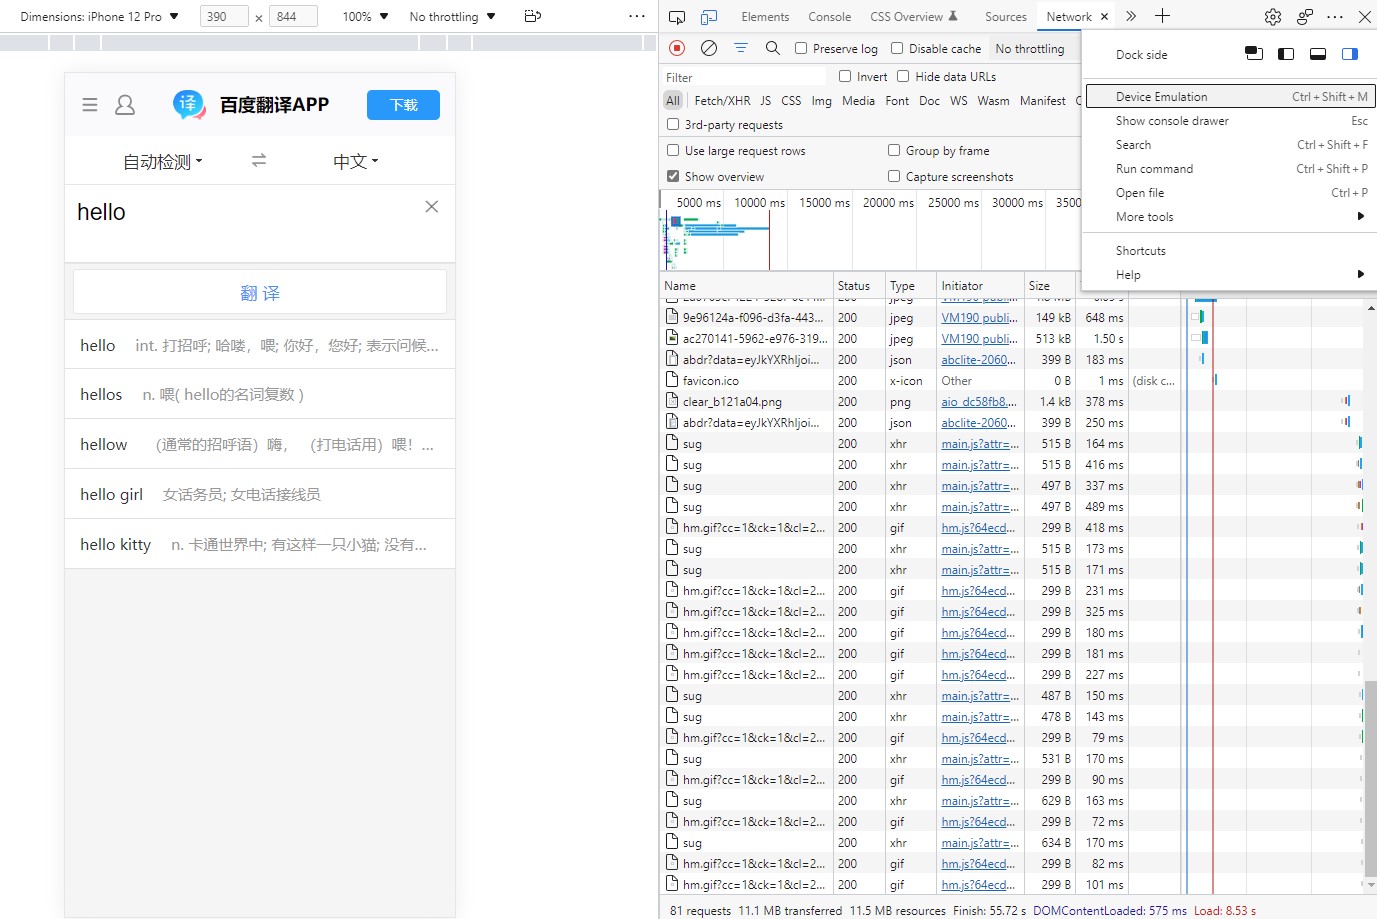The width and height of the screenshot is (1377, 919).
Task: Open the CSS Overview tab
Action: click(913, 17)
